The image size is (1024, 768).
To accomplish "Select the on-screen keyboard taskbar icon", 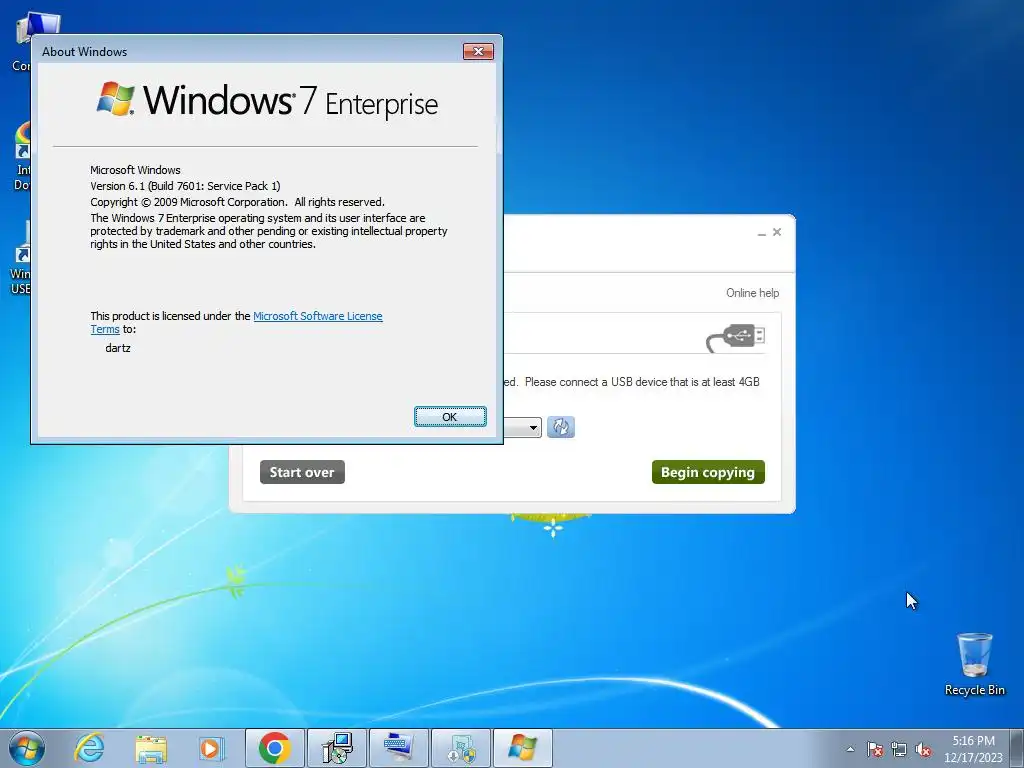I will [399, 748].
